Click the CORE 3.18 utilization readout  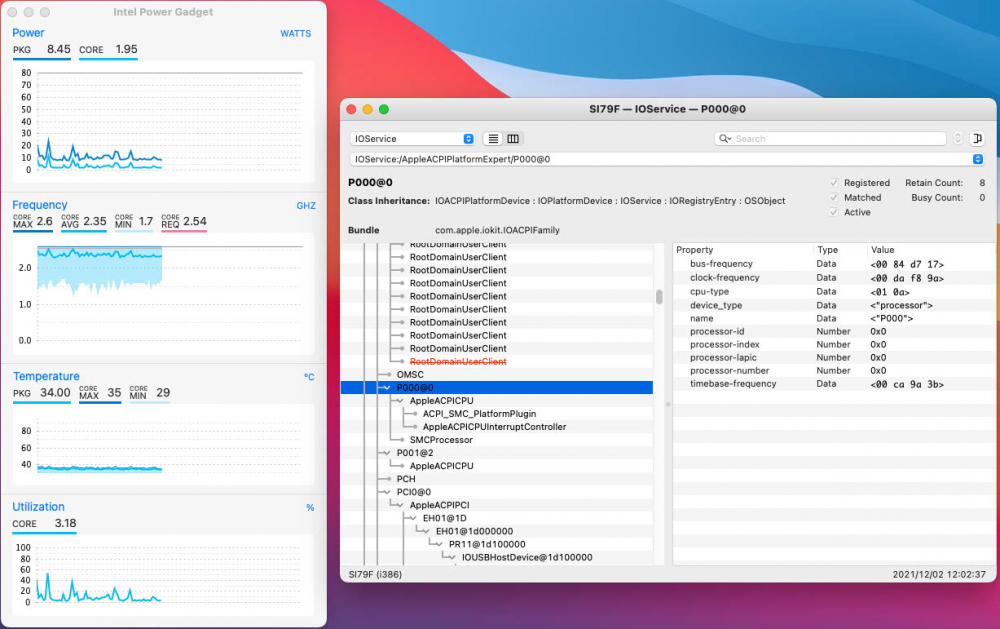click(44, 524)
